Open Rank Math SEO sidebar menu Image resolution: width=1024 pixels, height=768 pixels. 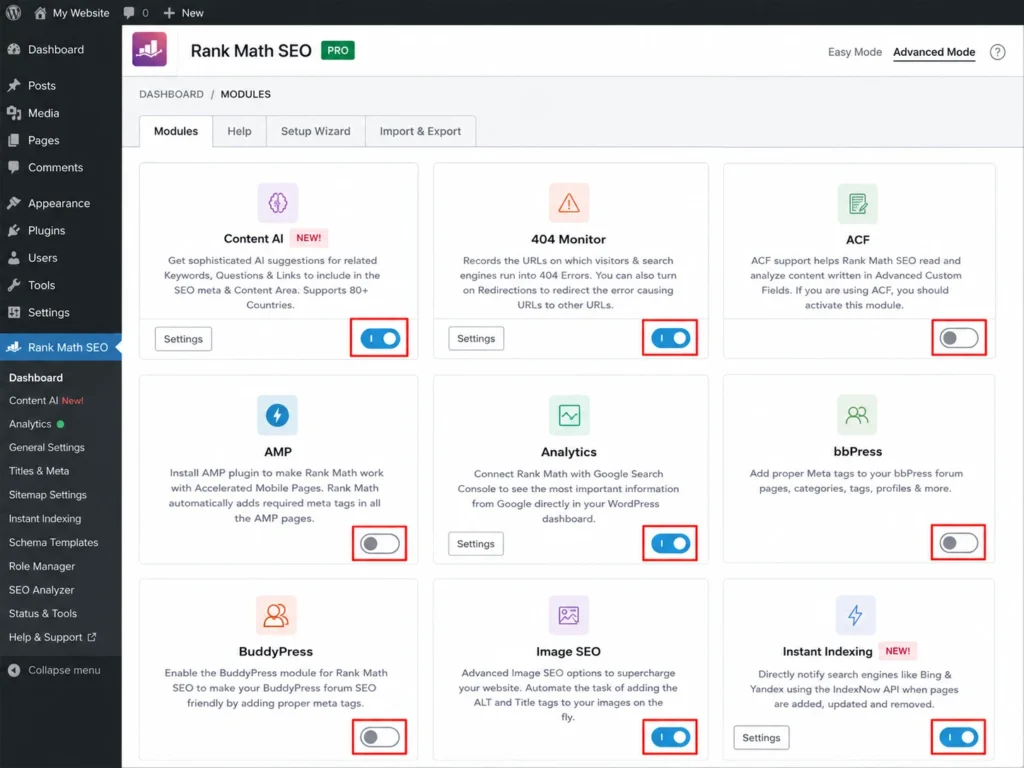tap(61, 347)
